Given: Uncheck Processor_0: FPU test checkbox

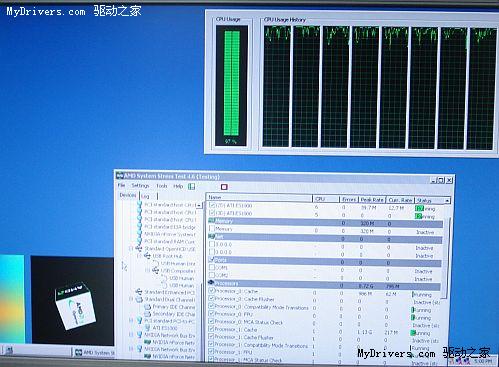Looking at the screenshot, I should 211,314.
